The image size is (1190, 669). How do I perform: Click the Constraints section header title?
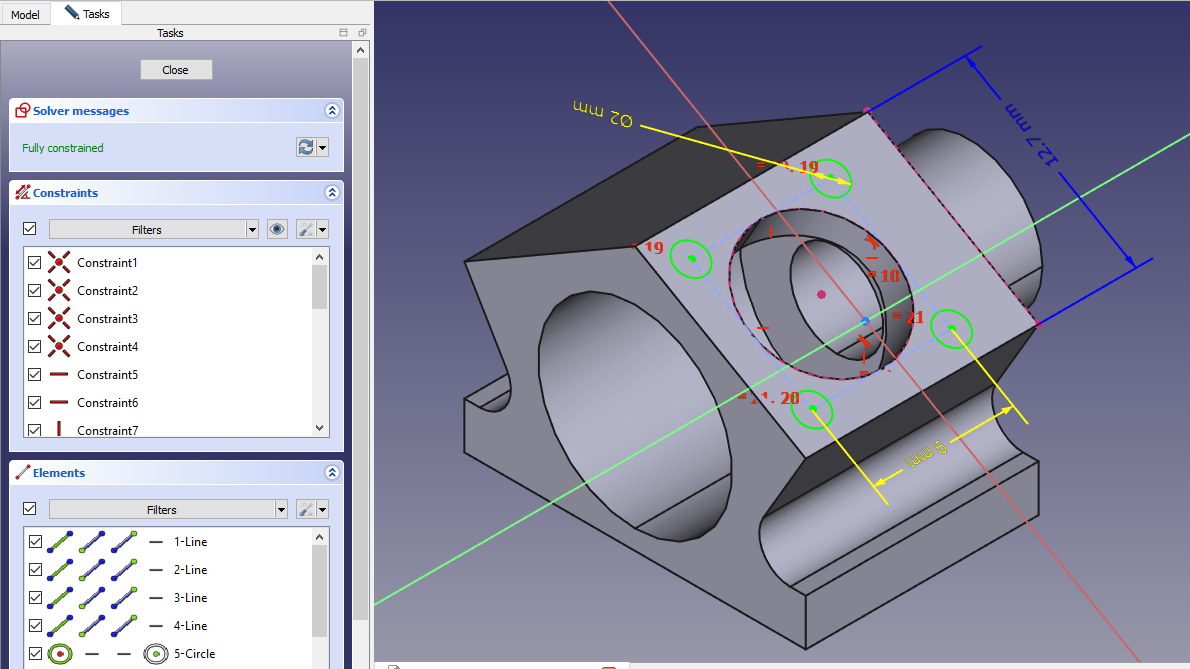(65, 193)
